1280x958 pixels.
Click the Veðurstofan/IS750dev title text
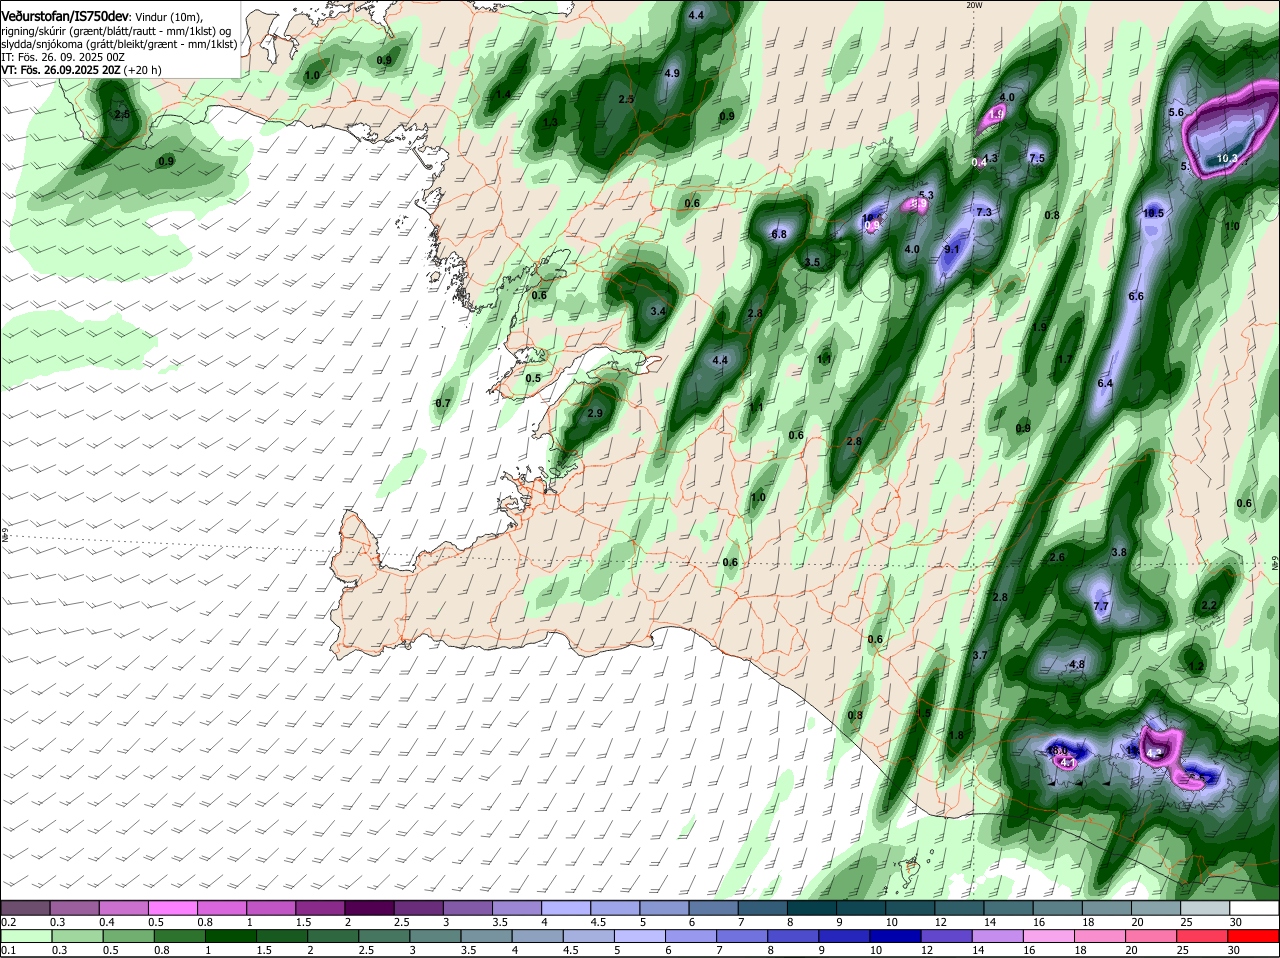point(65,17)
